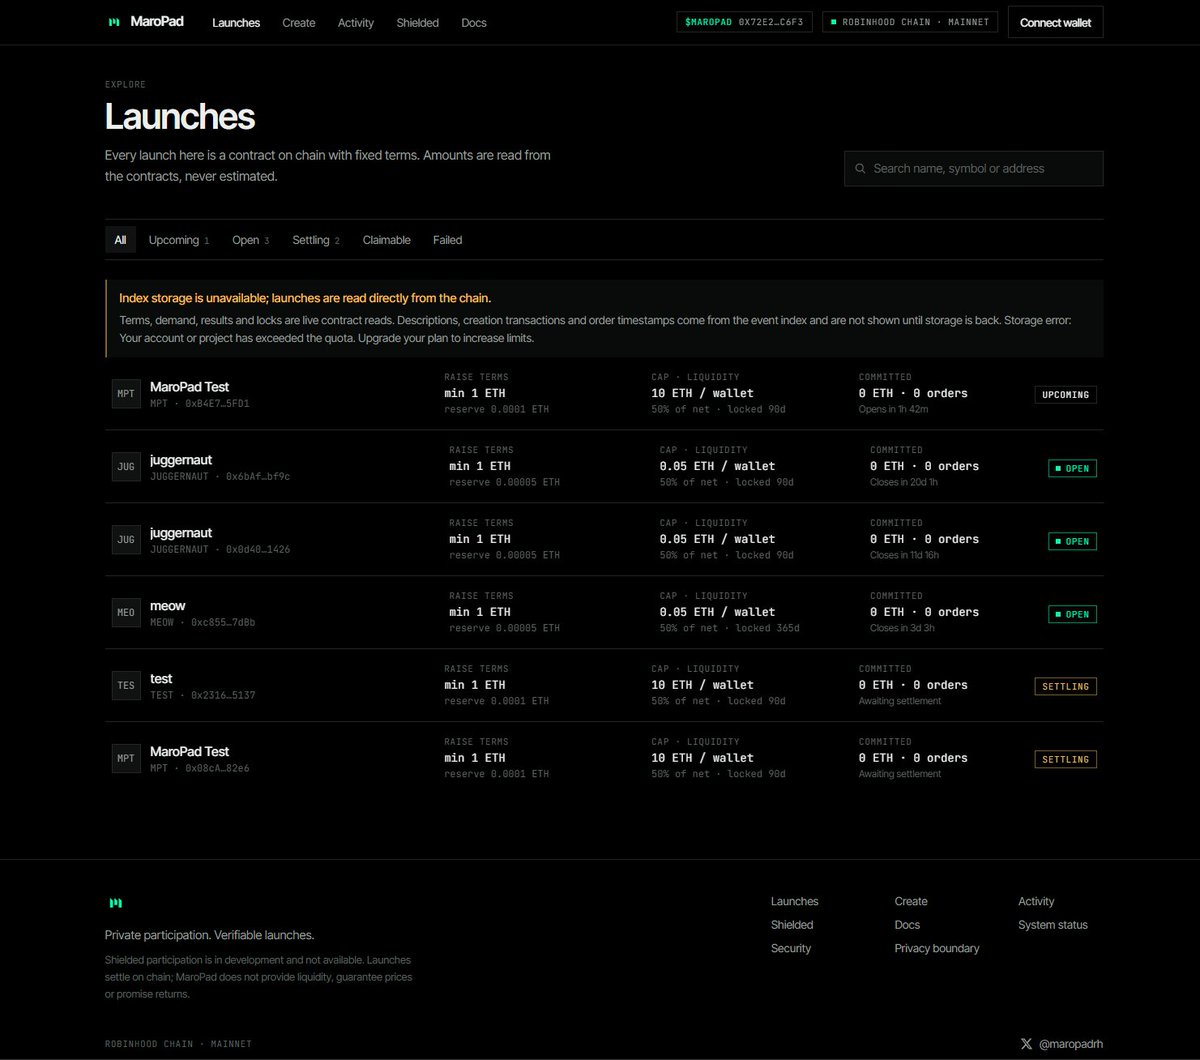Screen dimensions: 1200x1060
Task: Click the $MAROPAD contract address chip
Action: tap(745, 21)
